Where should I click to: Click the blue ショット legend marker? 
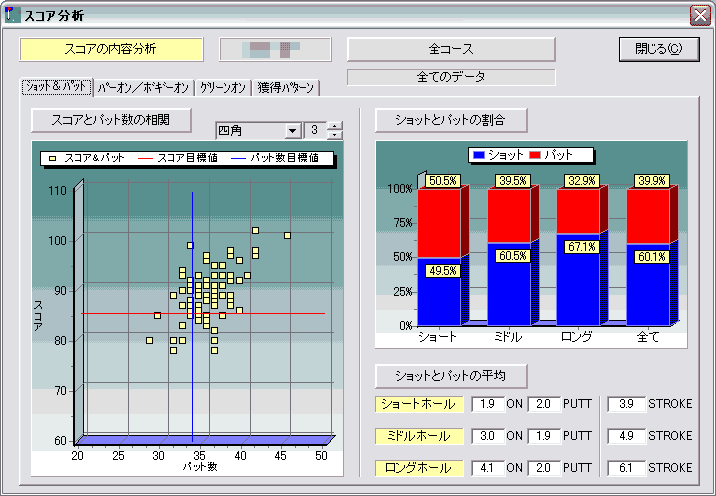[479, 155]
